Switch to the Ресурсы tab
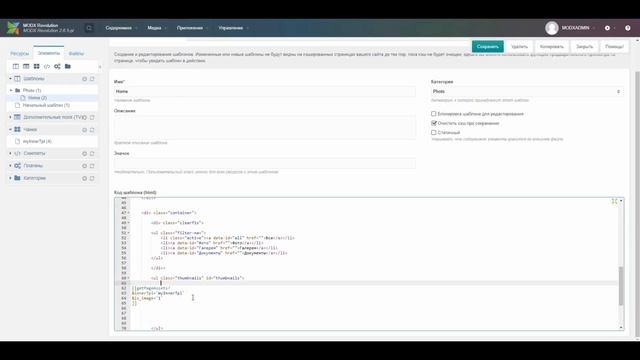 pyautogui.click(x=20, y=53)
